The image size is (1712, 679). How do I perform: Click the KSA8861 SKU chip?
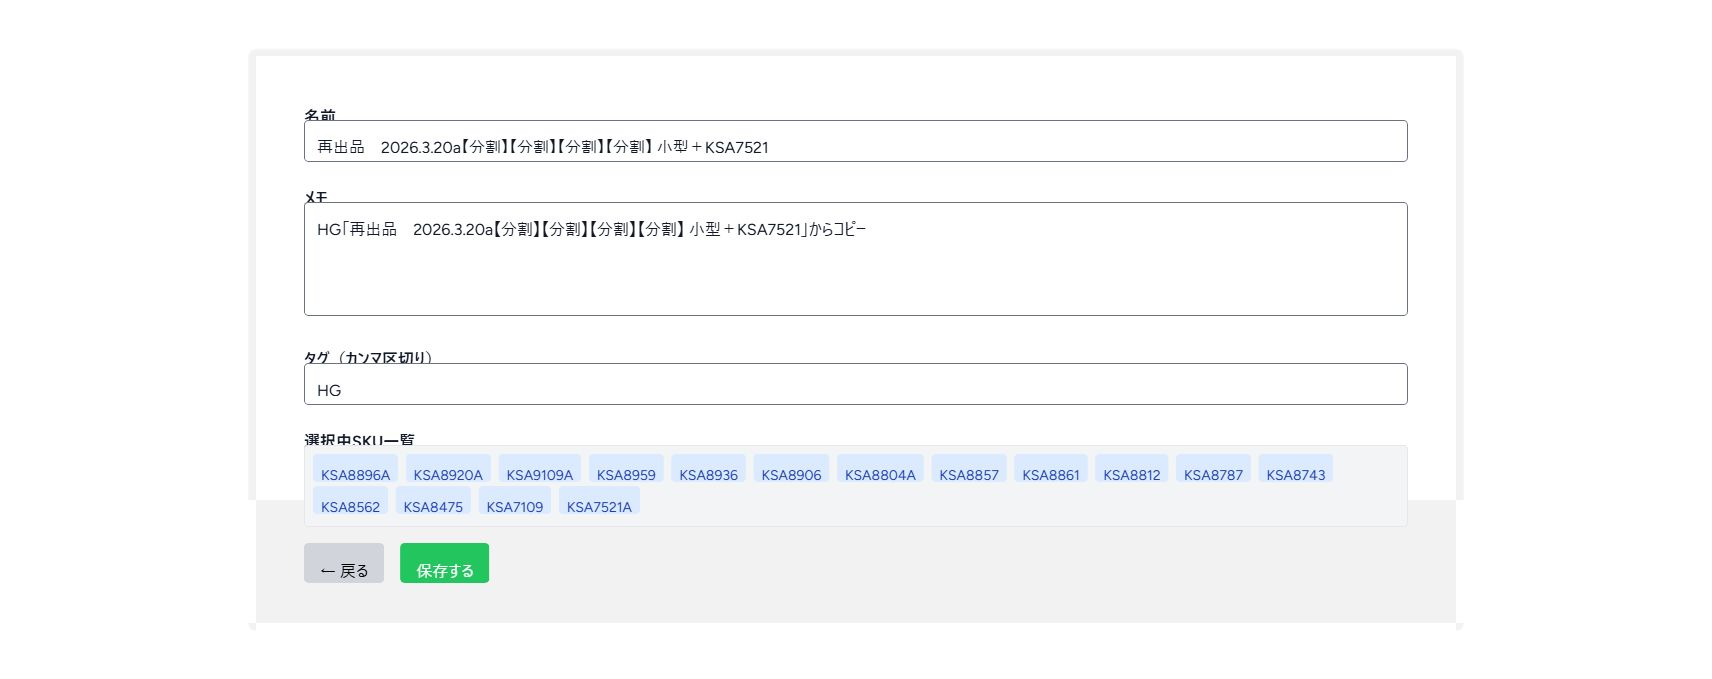point(1051,471)
